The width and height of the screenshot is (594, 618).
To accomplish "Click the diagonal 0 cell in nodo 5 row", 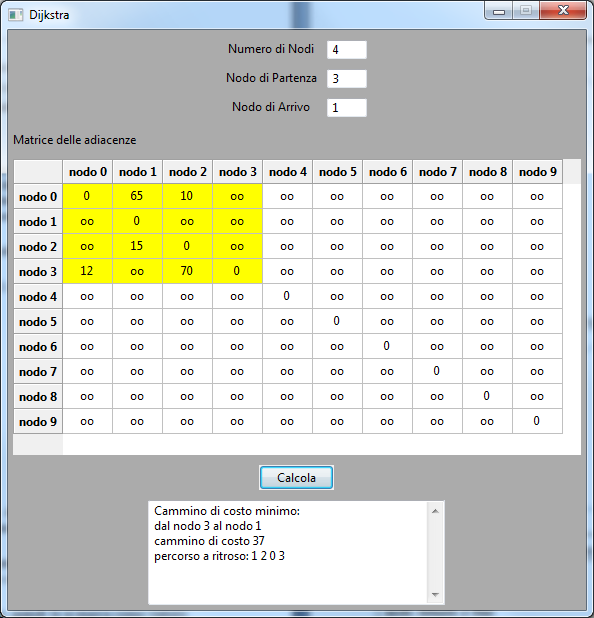I will pos(337,321).
